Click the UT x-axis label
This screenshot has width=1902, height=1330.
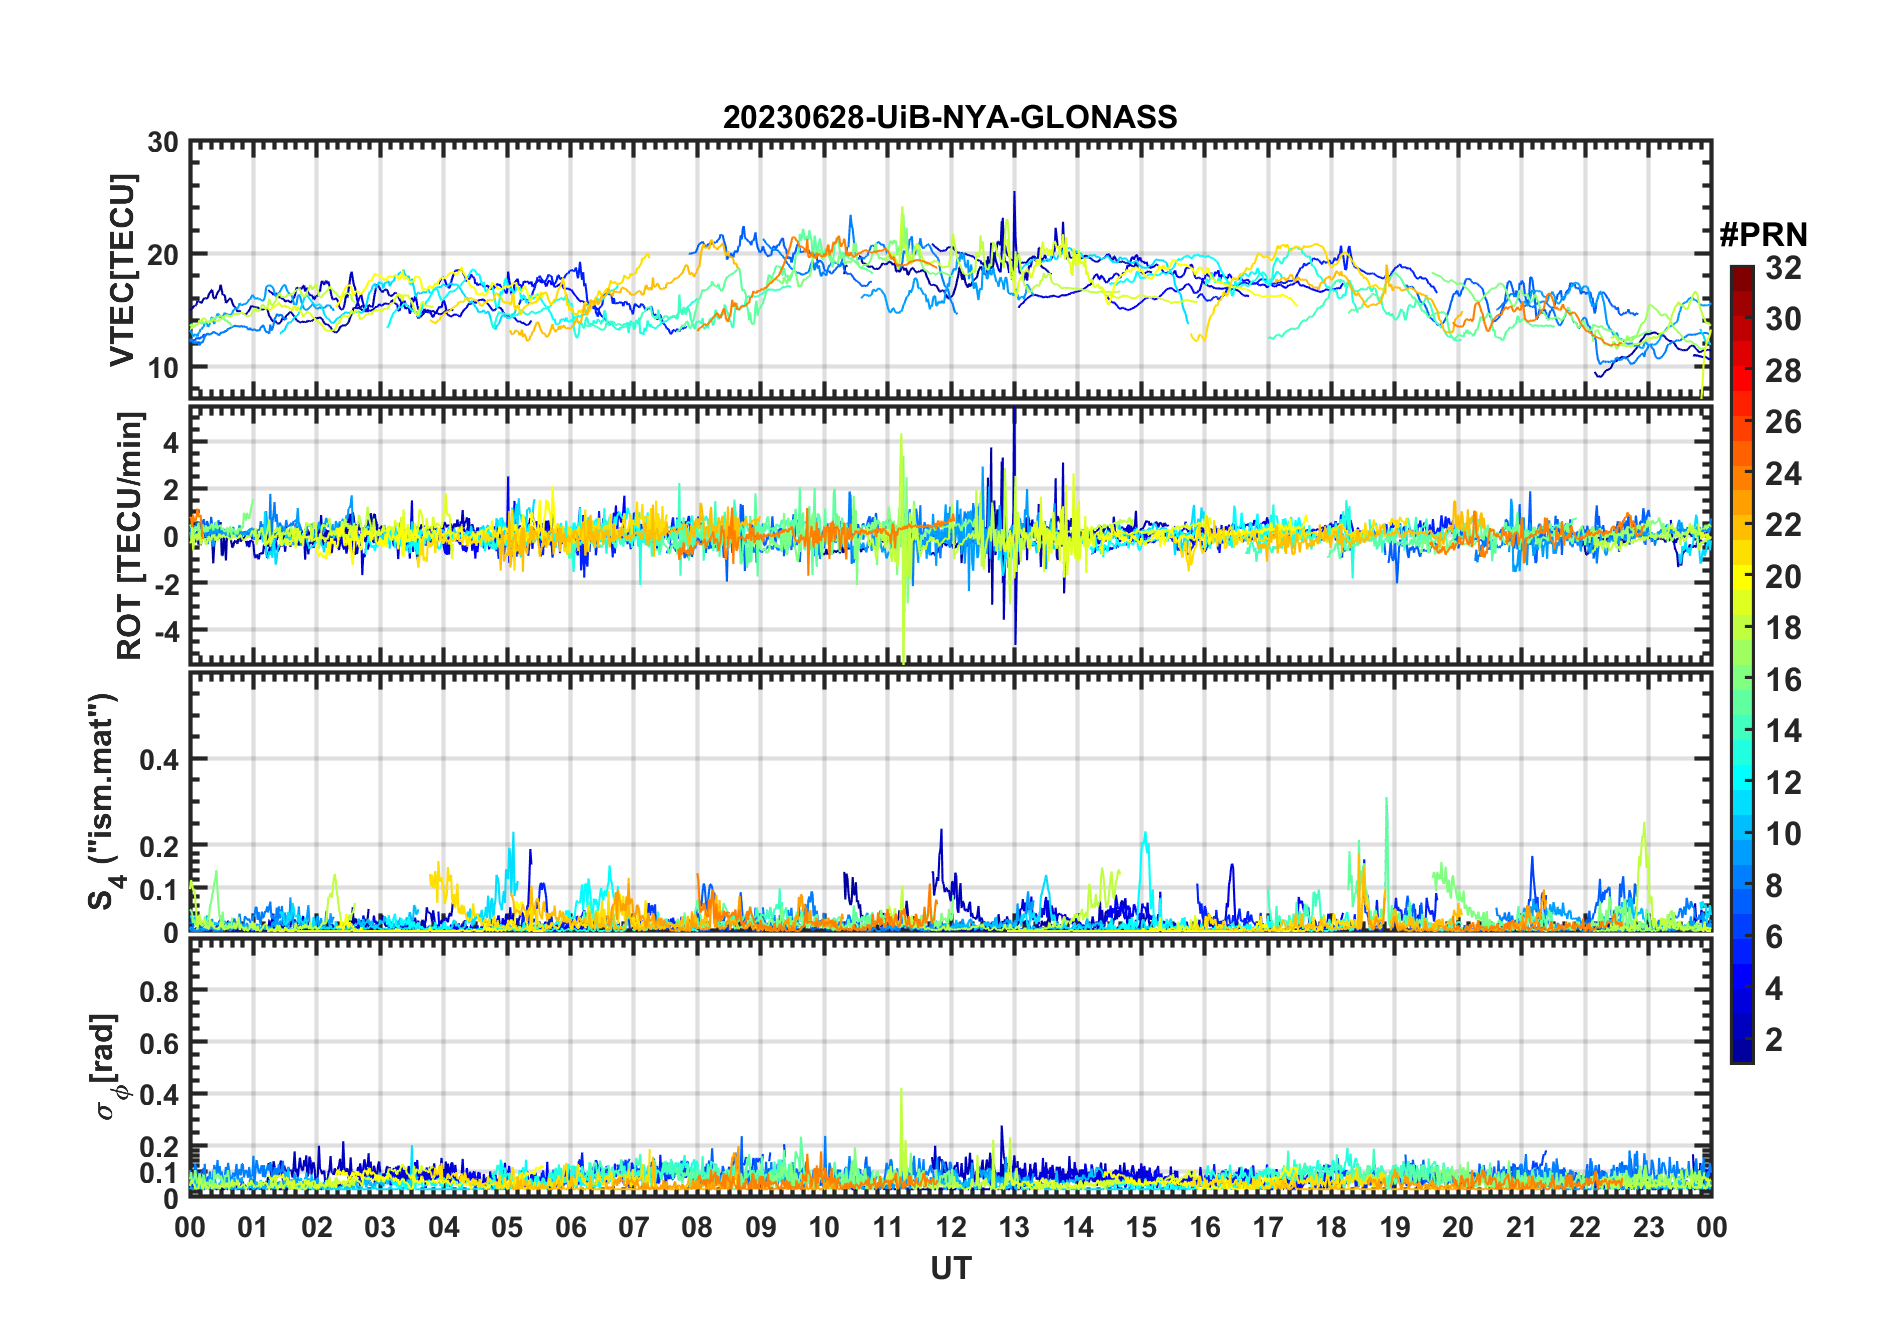pos(950,1269)
